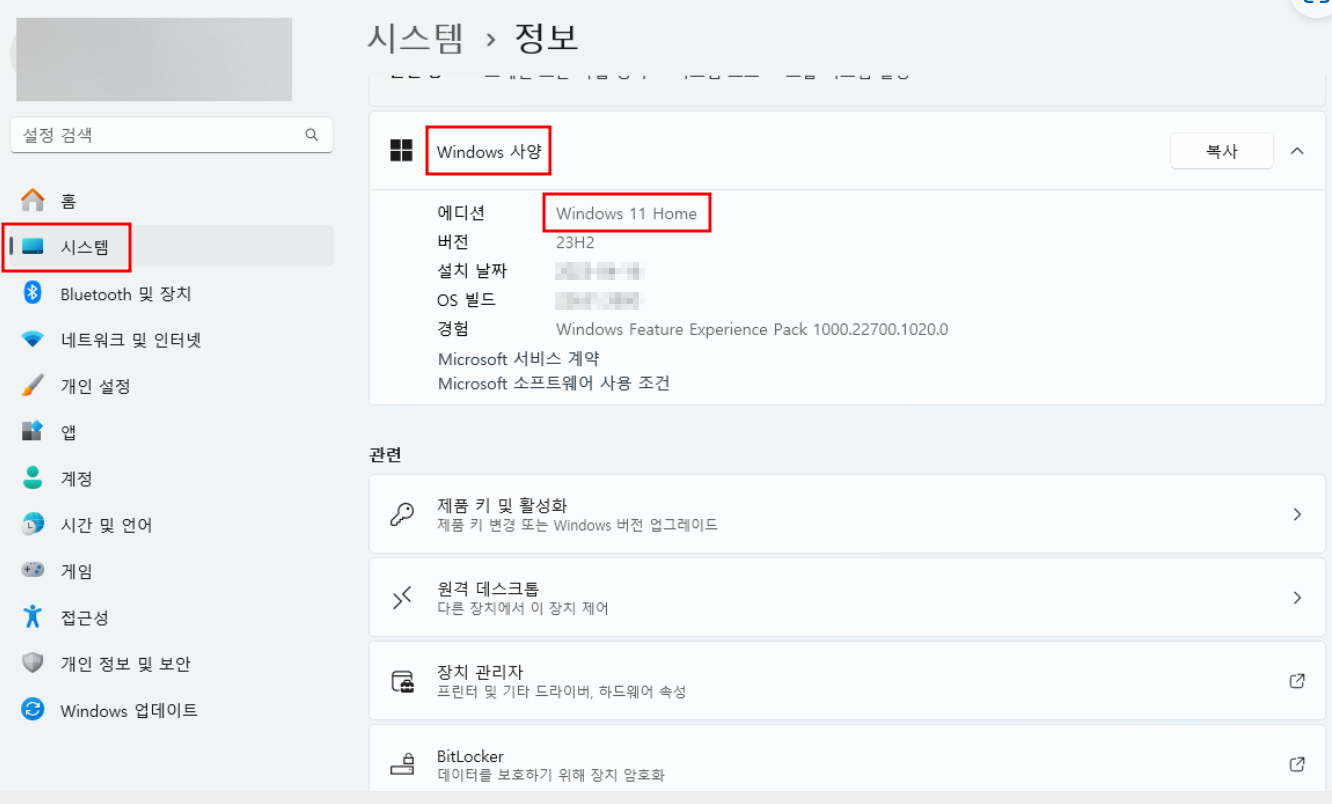Open 개인 정보 및 보안 label
Screen dimensions: 1332x804
tap(125, 664)
